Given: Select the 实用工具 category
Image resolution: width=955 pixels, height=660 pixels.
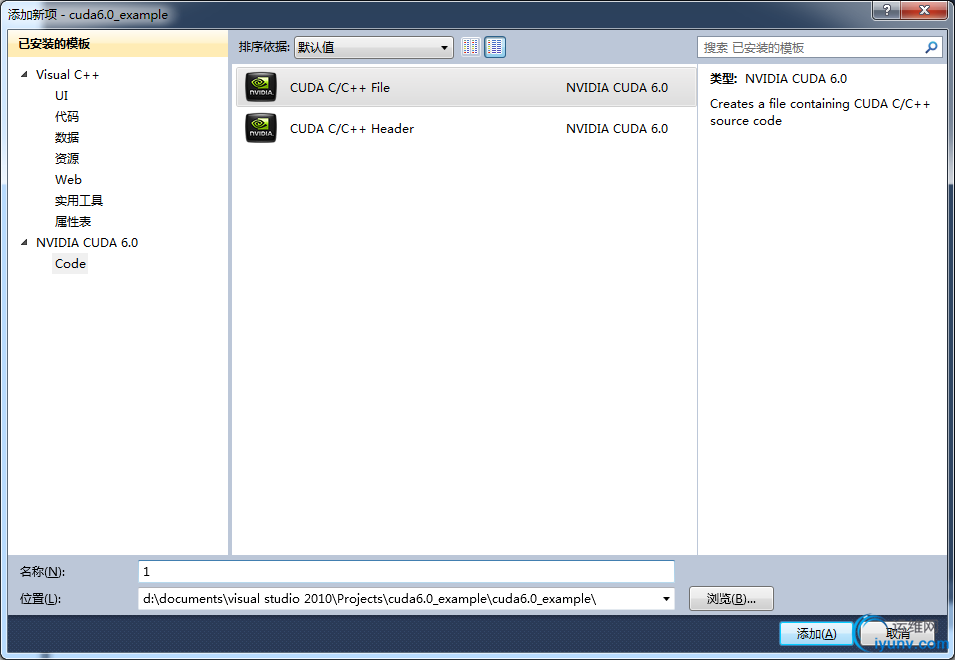Looking at the screenshot, I should coord(79,200).
